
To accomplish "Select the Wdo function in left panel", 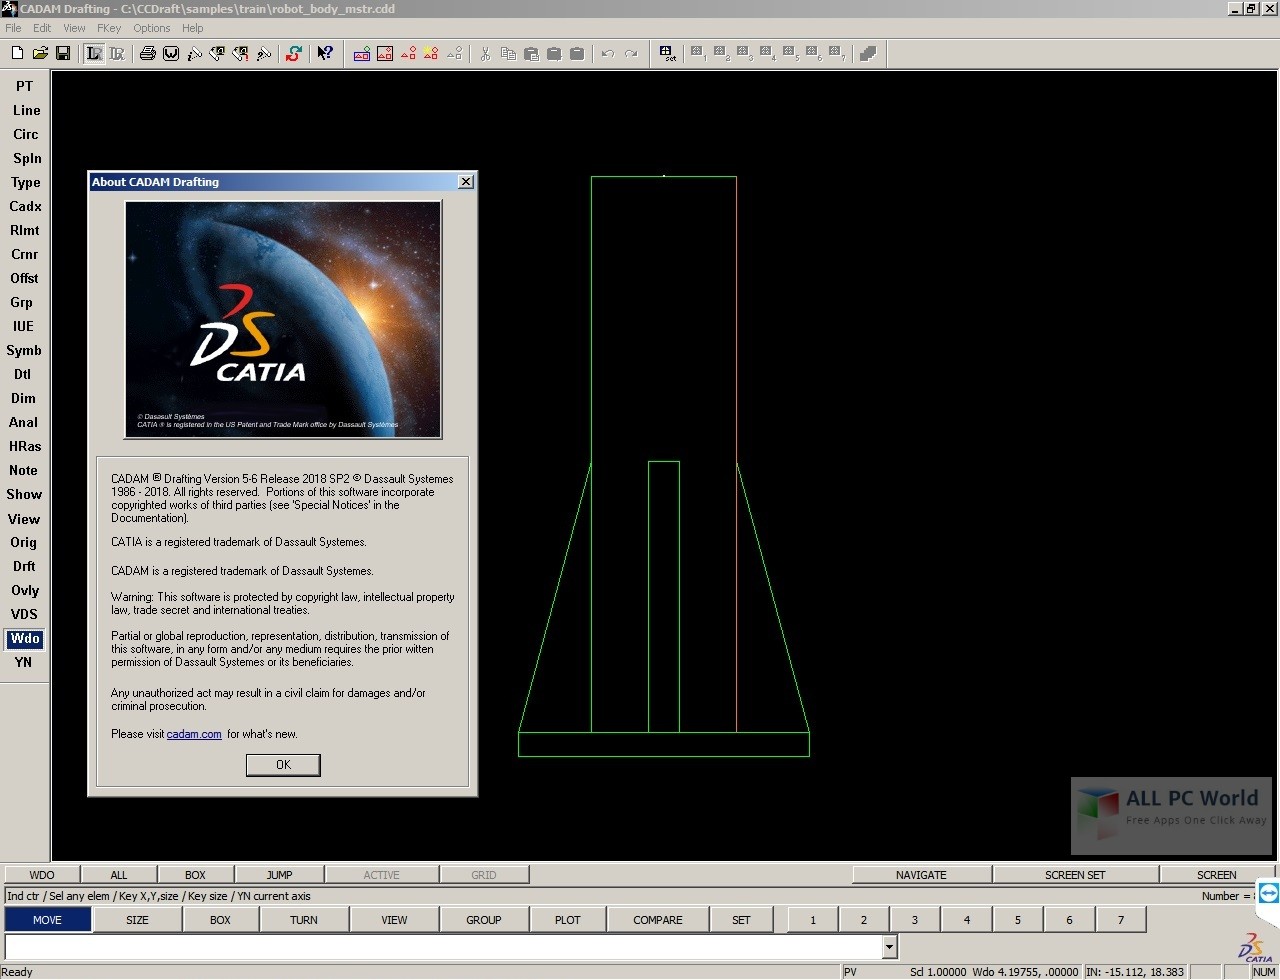I will pyautogui.click(x=25, y=639).
